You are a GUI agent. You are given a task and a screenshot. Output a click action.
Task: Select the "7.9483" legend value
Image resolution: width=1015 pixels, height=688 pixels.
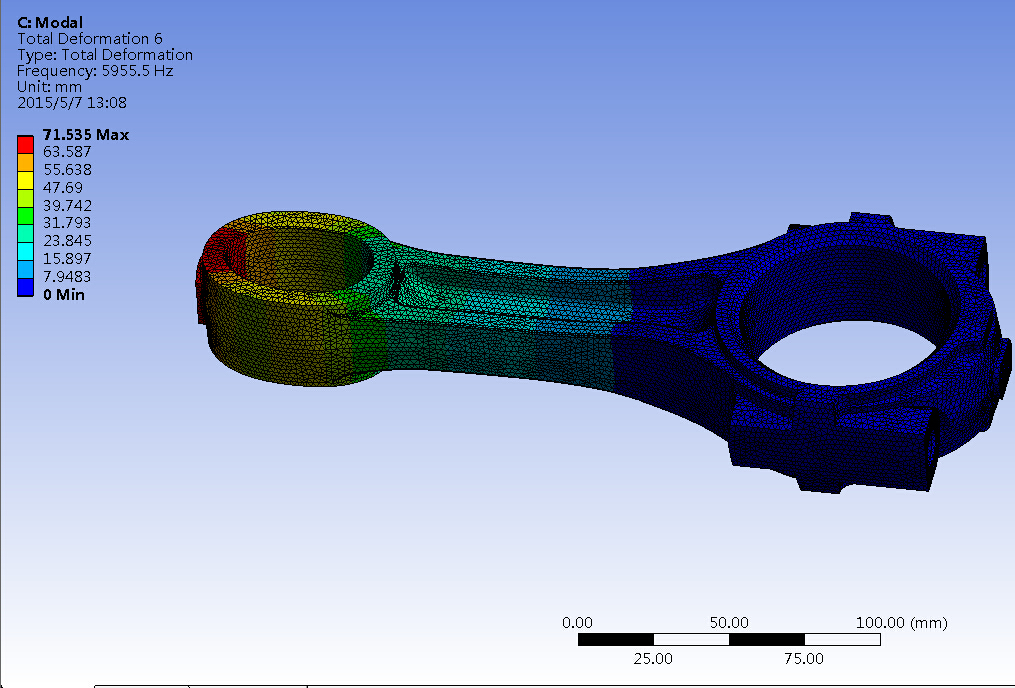tap(67, 276)
